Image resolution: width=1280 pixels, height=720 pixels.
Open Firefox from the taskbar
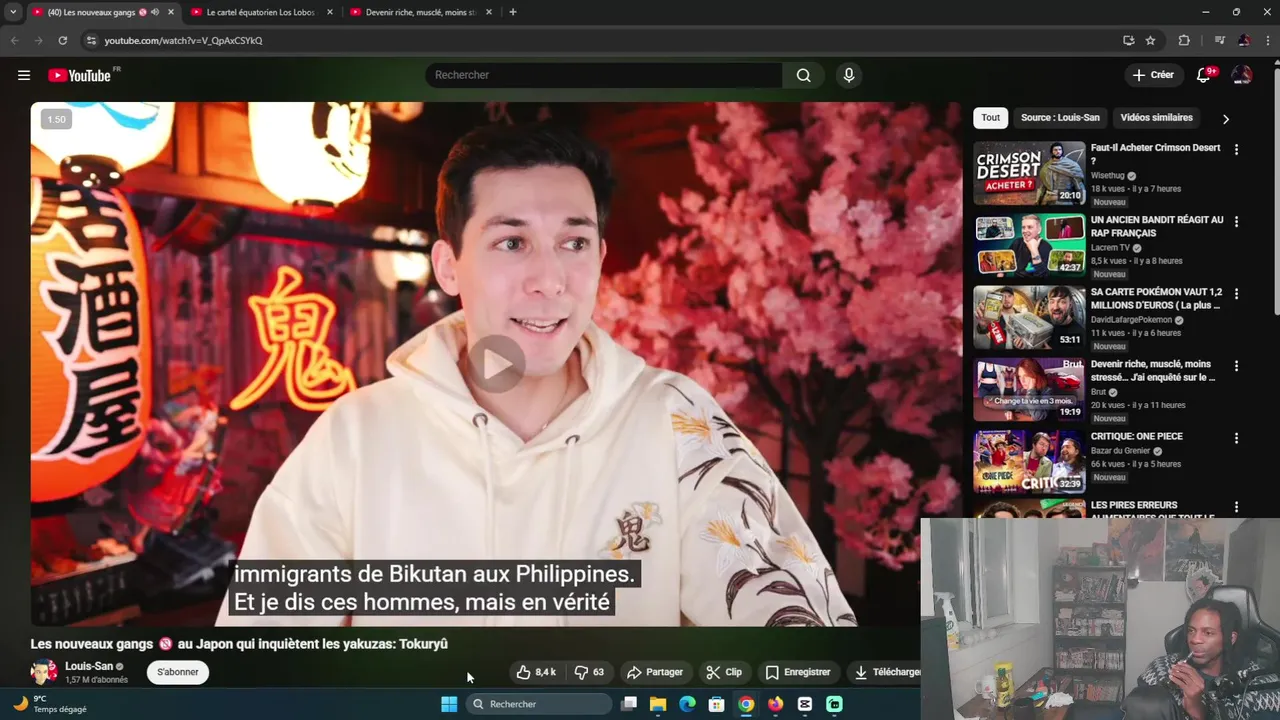coord(776,704)
